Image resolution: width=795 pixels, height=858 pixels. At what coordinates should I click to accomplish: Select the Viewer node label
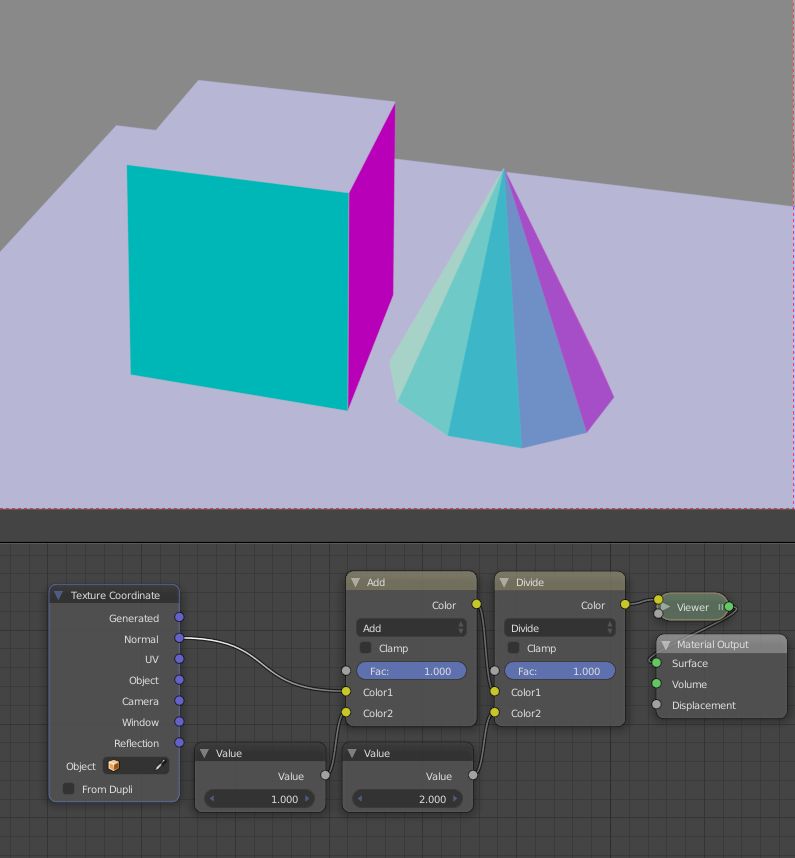pos(692,607)
